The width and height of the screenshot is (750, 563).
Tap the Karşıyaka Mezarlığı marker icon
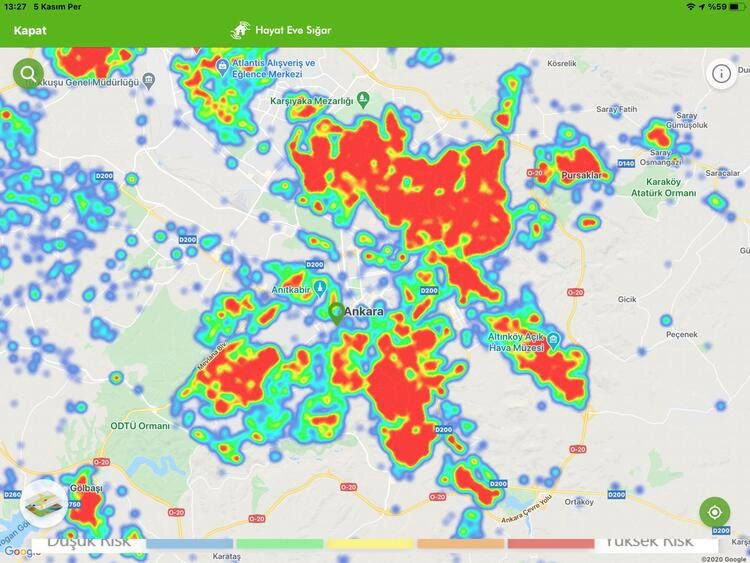(x=364, y=100)
